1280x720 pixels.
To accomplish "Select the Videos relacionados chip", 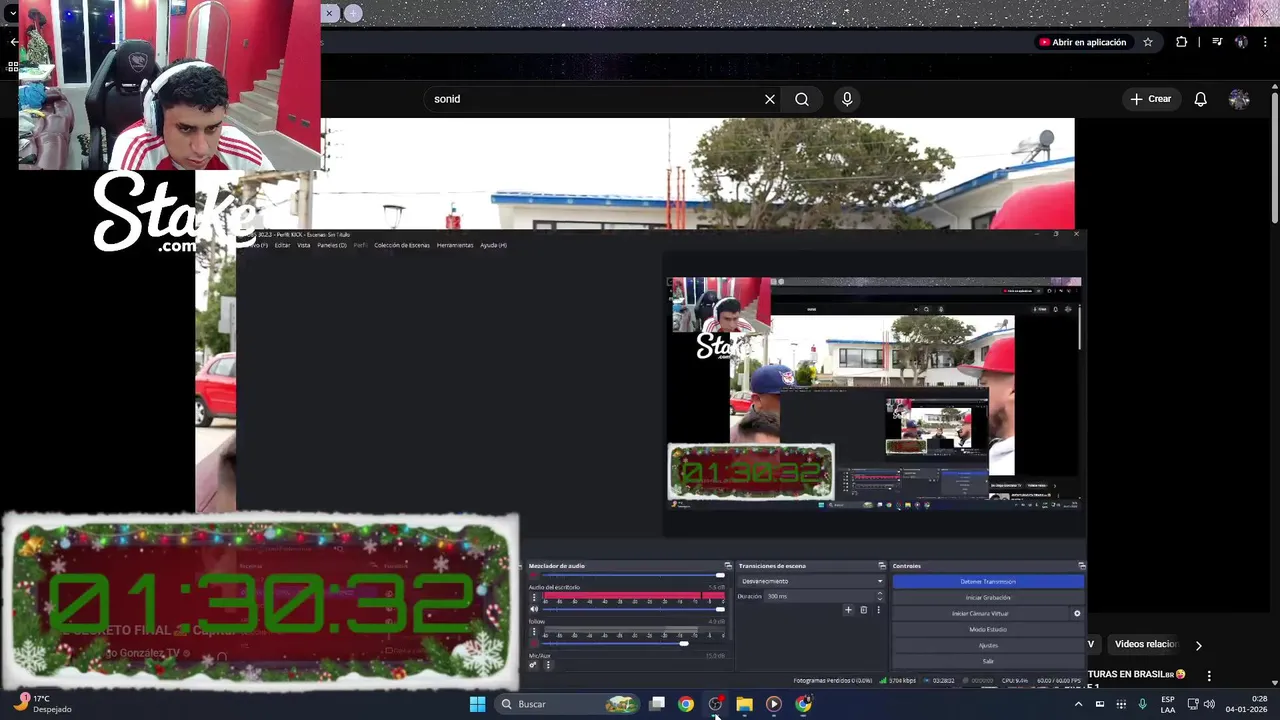I will (1146, 645).
